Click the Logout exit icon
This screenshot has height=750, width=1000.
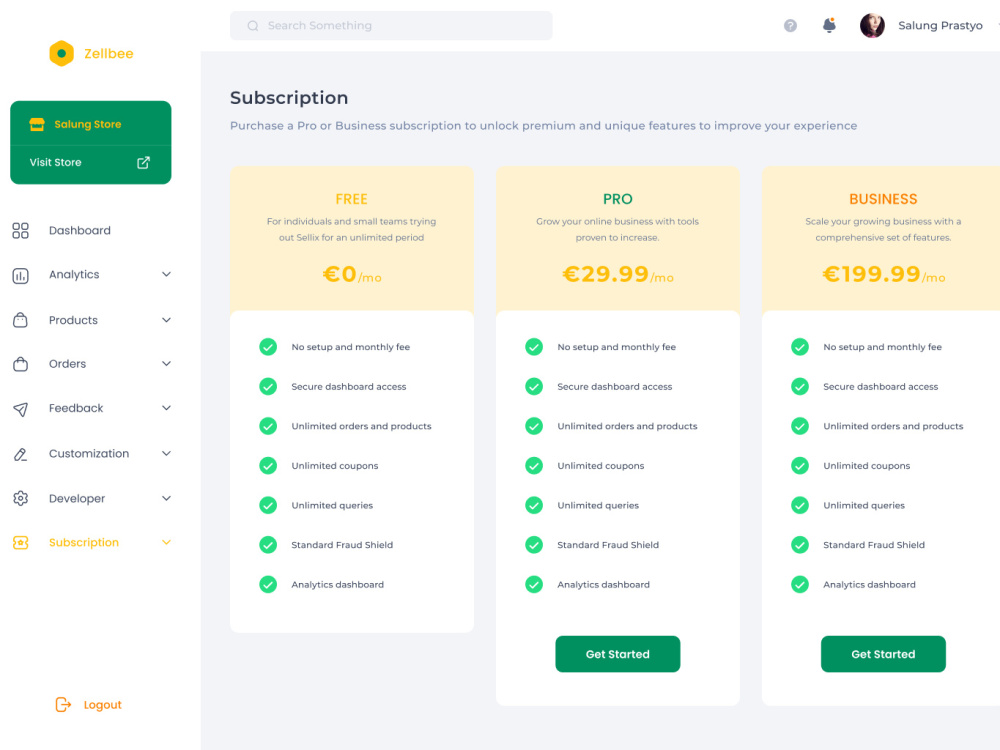63,705
